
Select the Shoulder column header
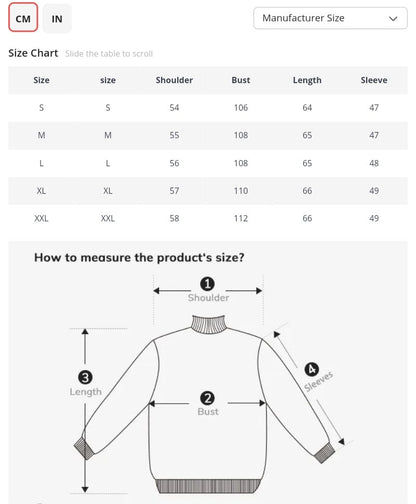(174, 80)
